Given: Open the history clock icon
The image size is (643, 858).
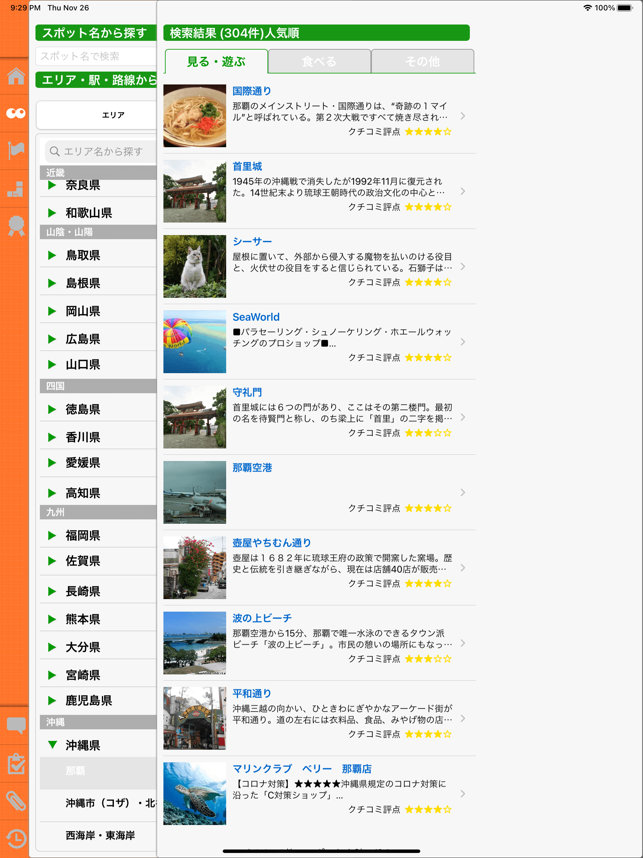Looking at the screenshot, I should point(16,838).
